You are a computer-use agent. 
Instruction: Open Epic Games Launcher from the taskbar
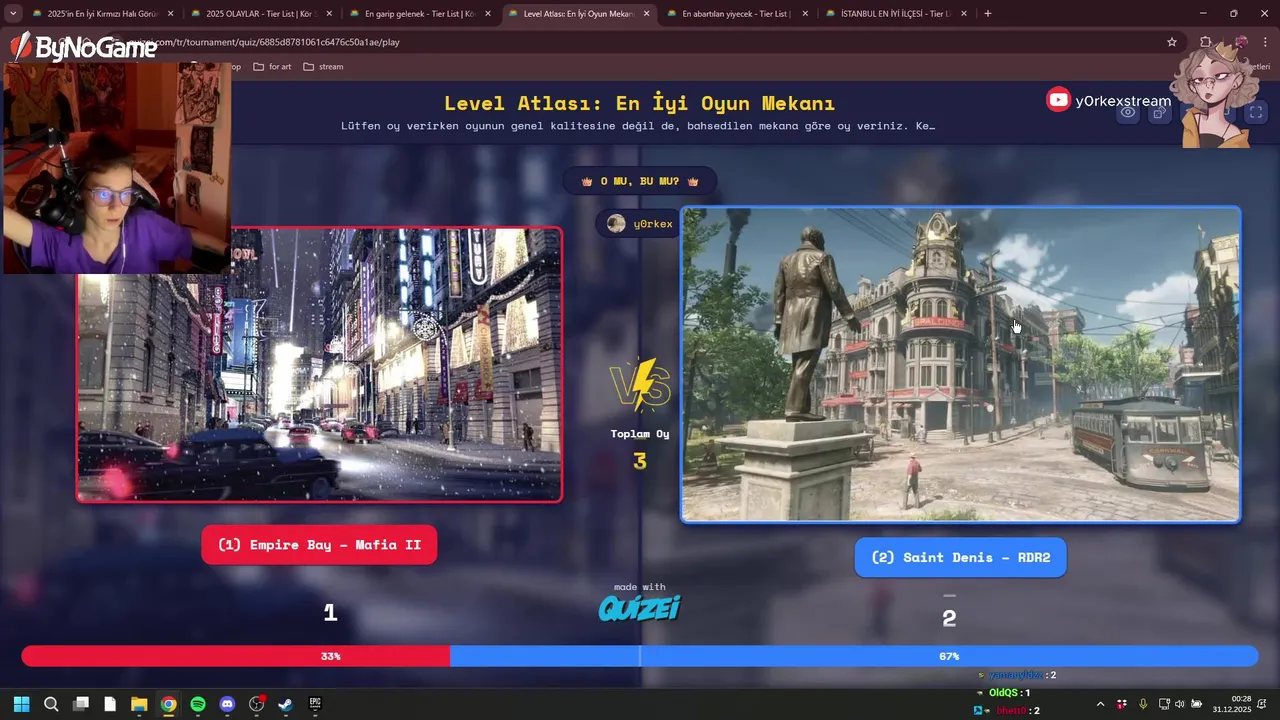315,704
